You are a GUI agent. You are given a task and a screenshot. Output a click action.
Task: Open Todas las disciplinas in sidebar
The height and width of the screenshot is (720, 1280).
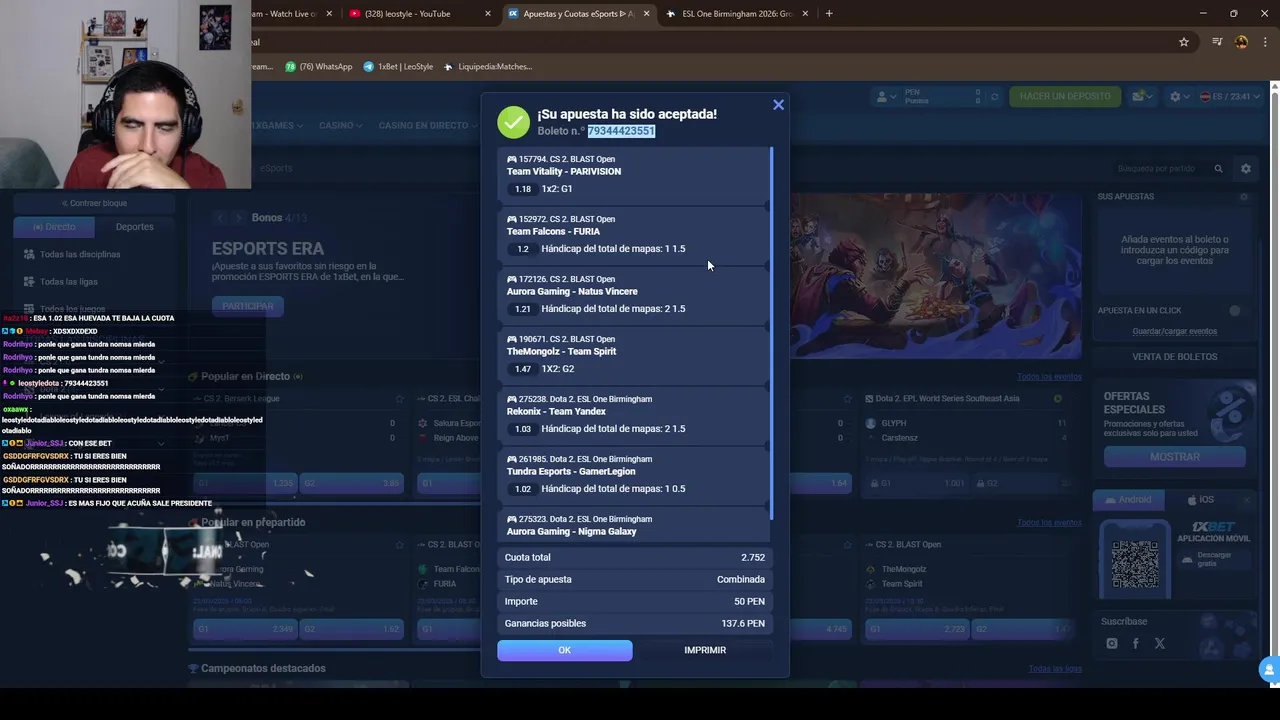[x=80, y=254]
